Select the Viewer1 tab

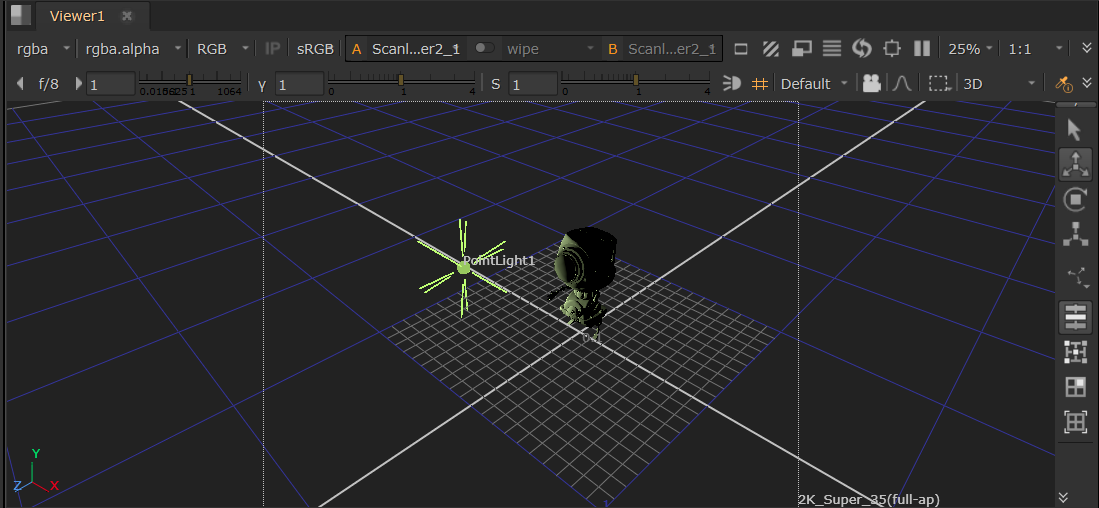[77, 16]
